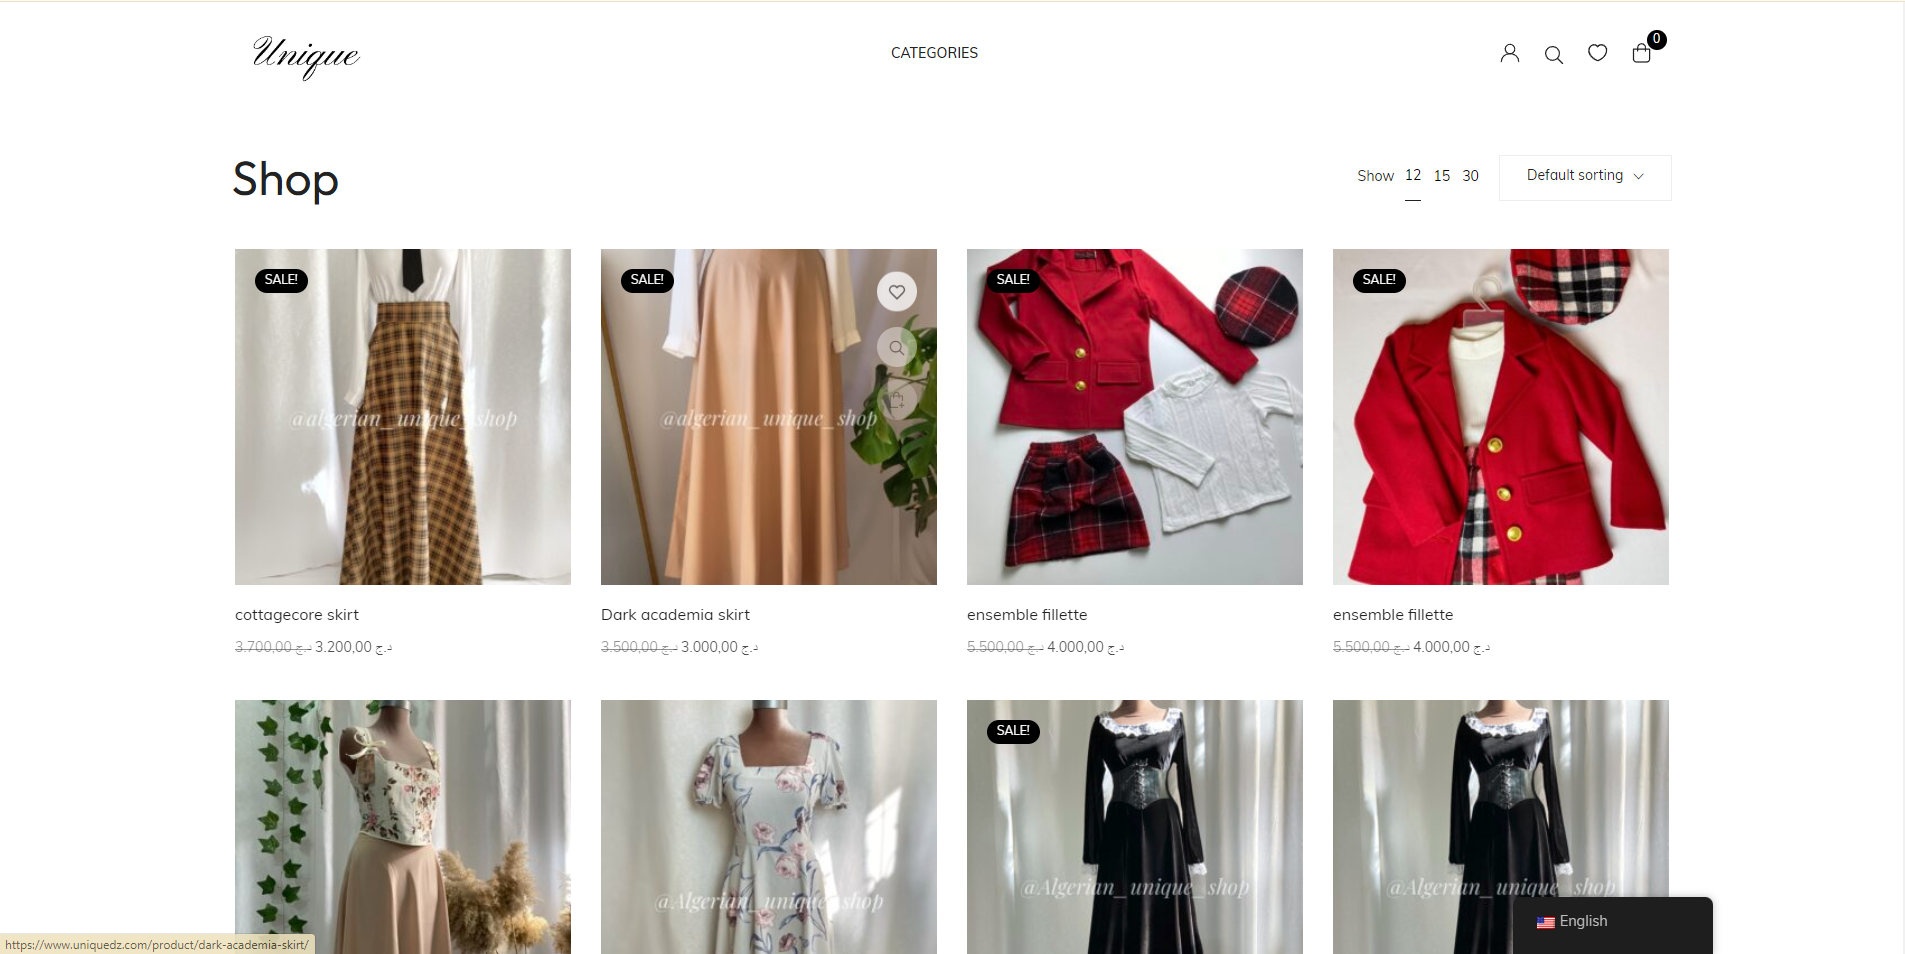Image resolution: width=1905 pixels, height=954 pixels.
Task: Open first ensemble fillette product title
Action: click(1027, 615)
